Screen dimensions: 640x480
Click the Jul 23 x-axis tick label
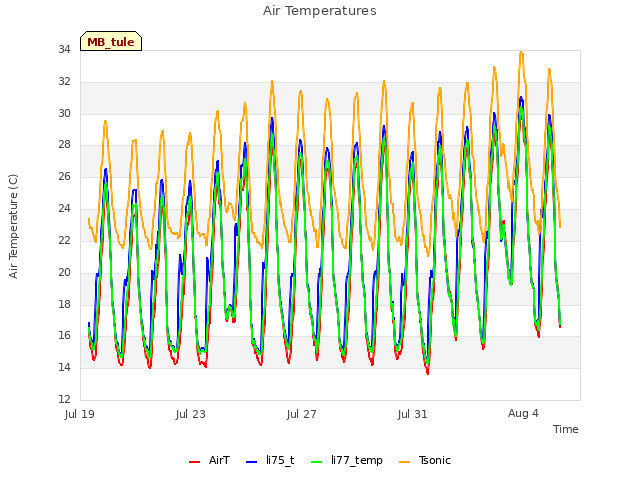coord(191,414)
